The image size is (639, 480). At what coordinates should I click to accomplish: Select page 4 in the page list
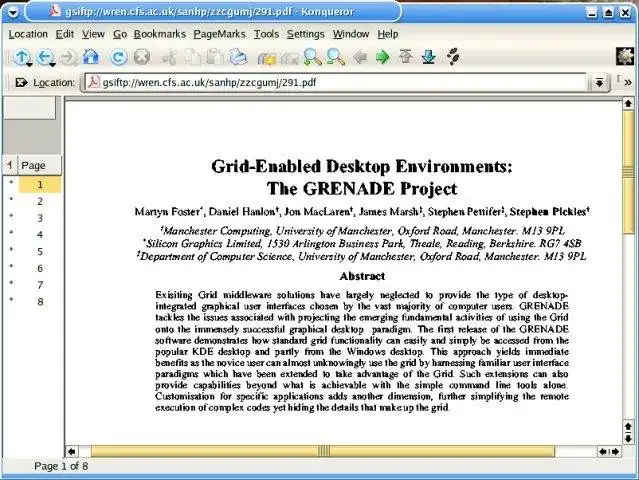coord(40,235)
